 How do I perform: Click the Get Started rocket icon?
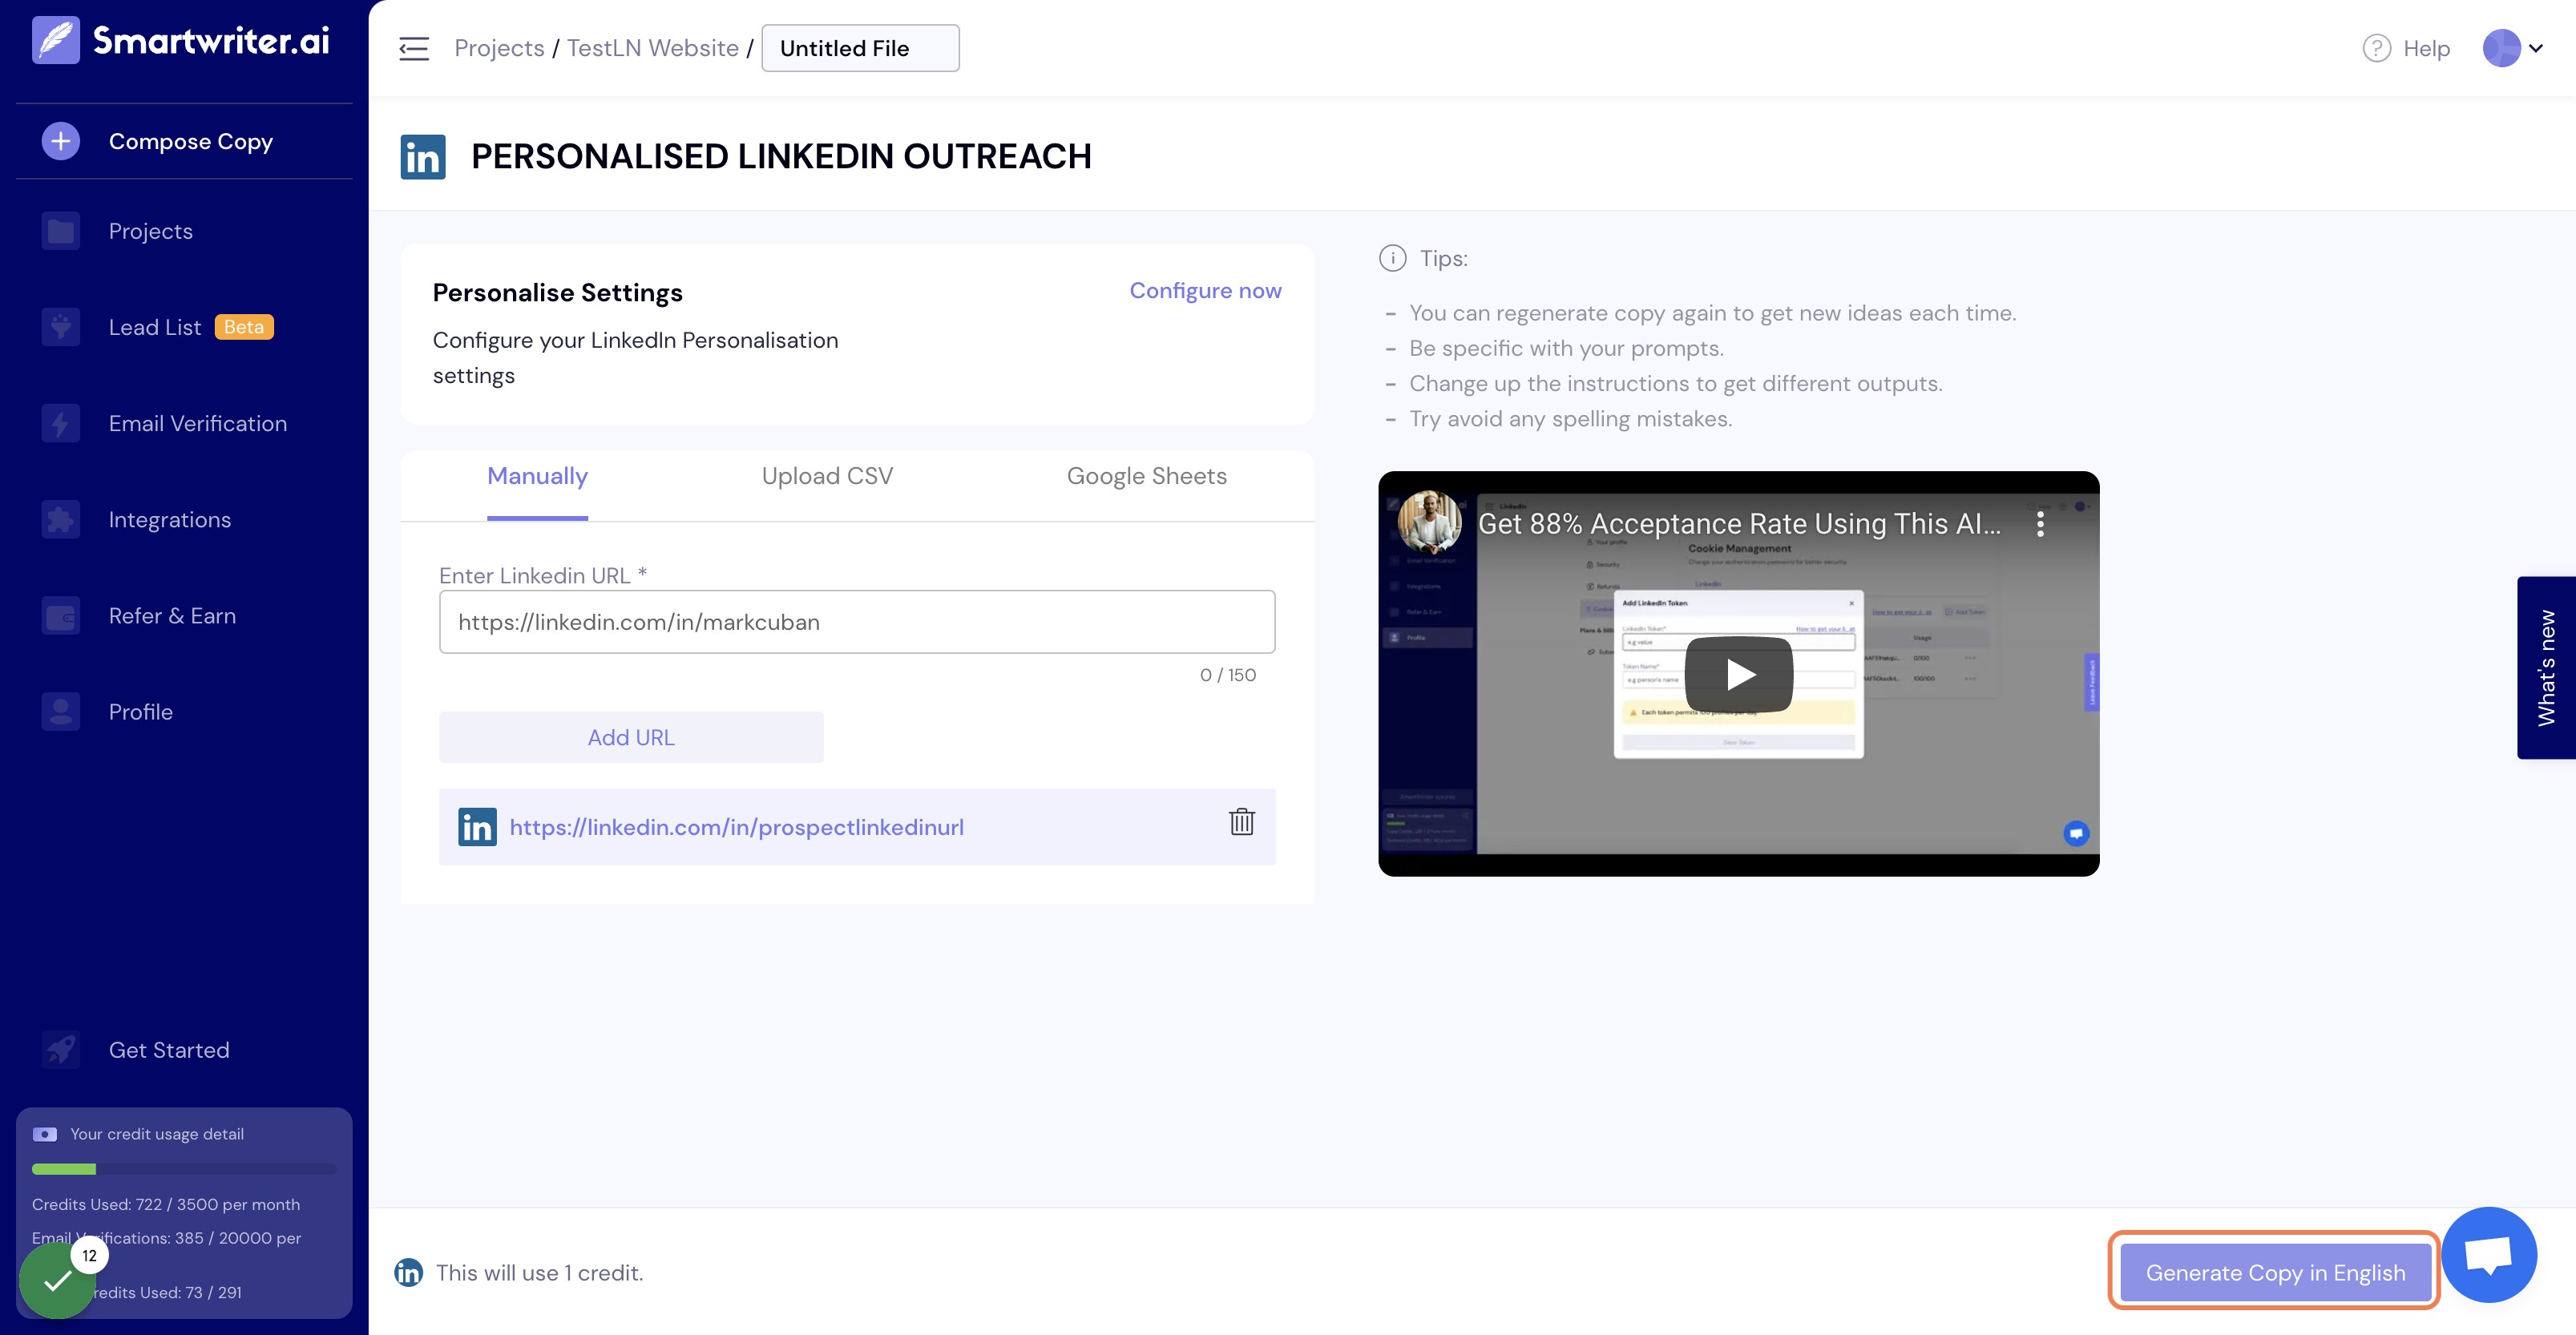[61, 1050]
